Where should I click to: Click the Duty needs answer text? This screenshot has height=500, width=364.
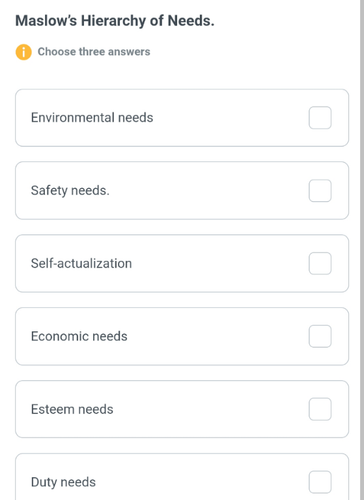[63, 482]
